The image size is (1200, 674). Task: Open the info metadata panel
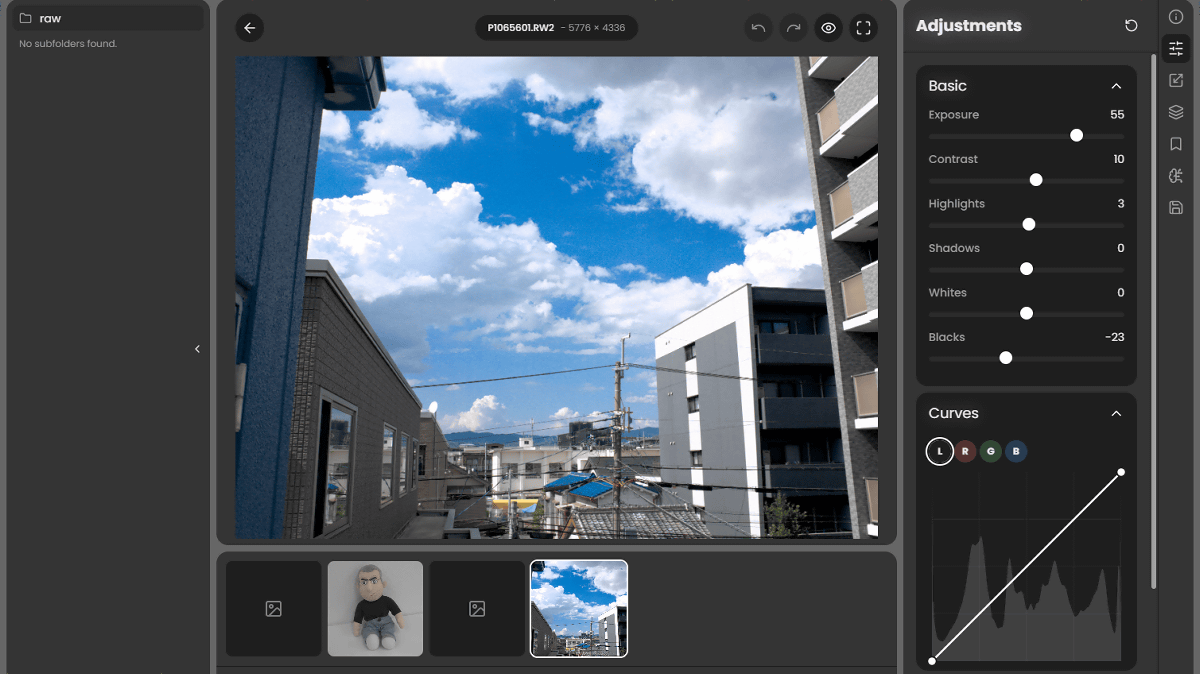(x=1176, y=17)
